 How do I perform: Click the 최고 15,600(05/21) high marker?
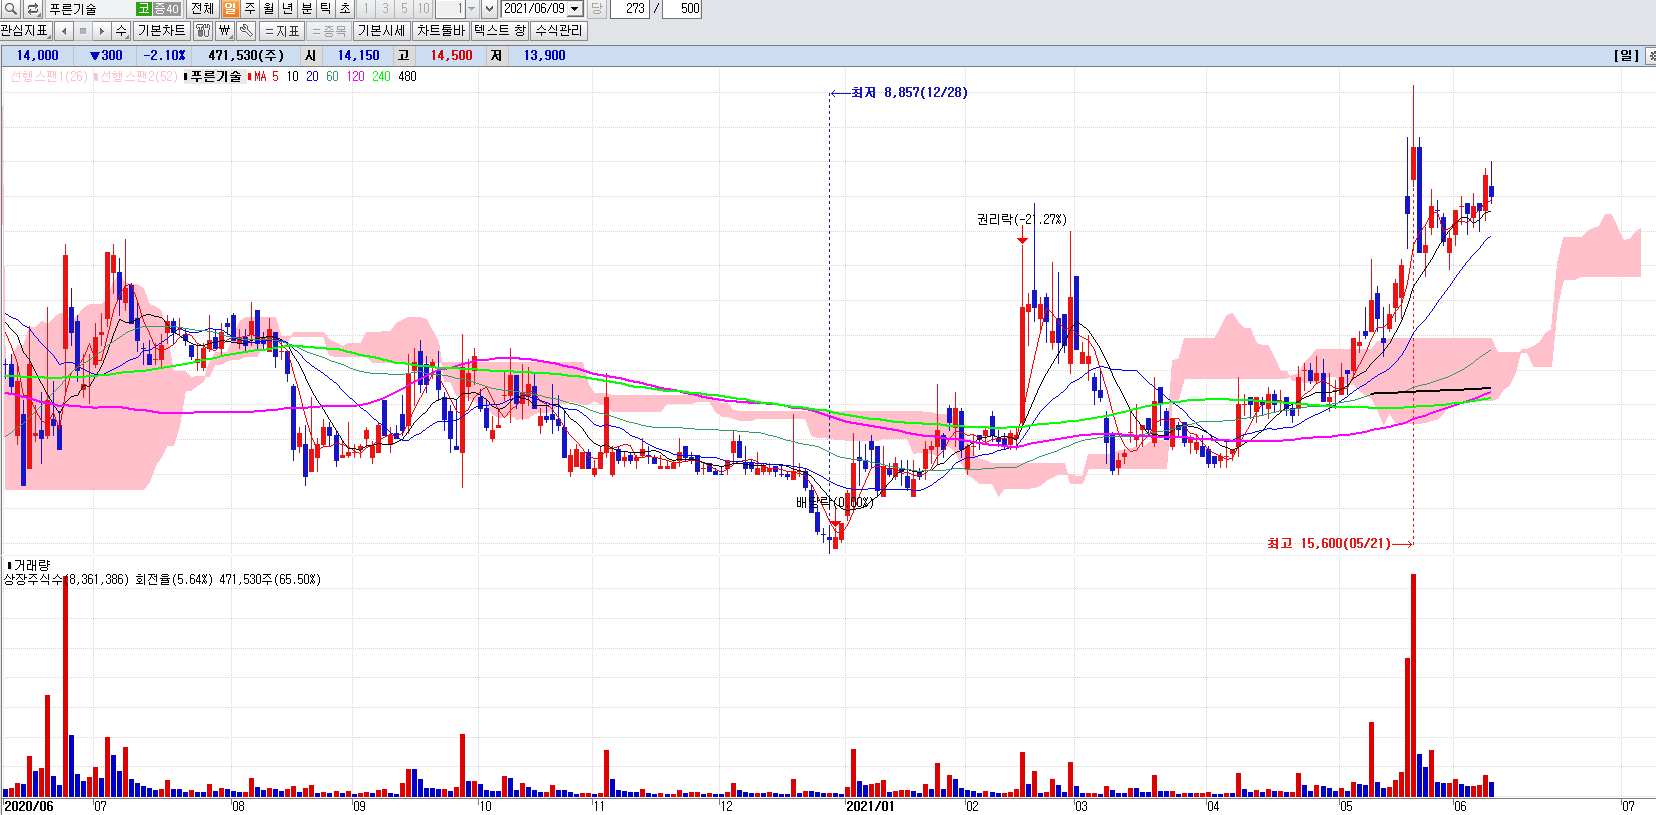pyautogui.click(x=1340, y=544)
